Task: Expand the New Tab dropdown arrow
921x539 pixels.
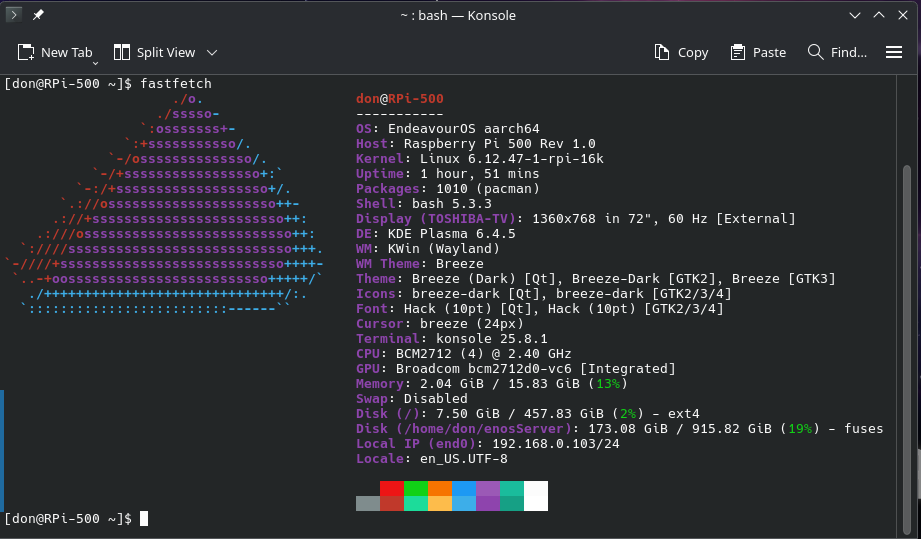Action: (97, 62)
